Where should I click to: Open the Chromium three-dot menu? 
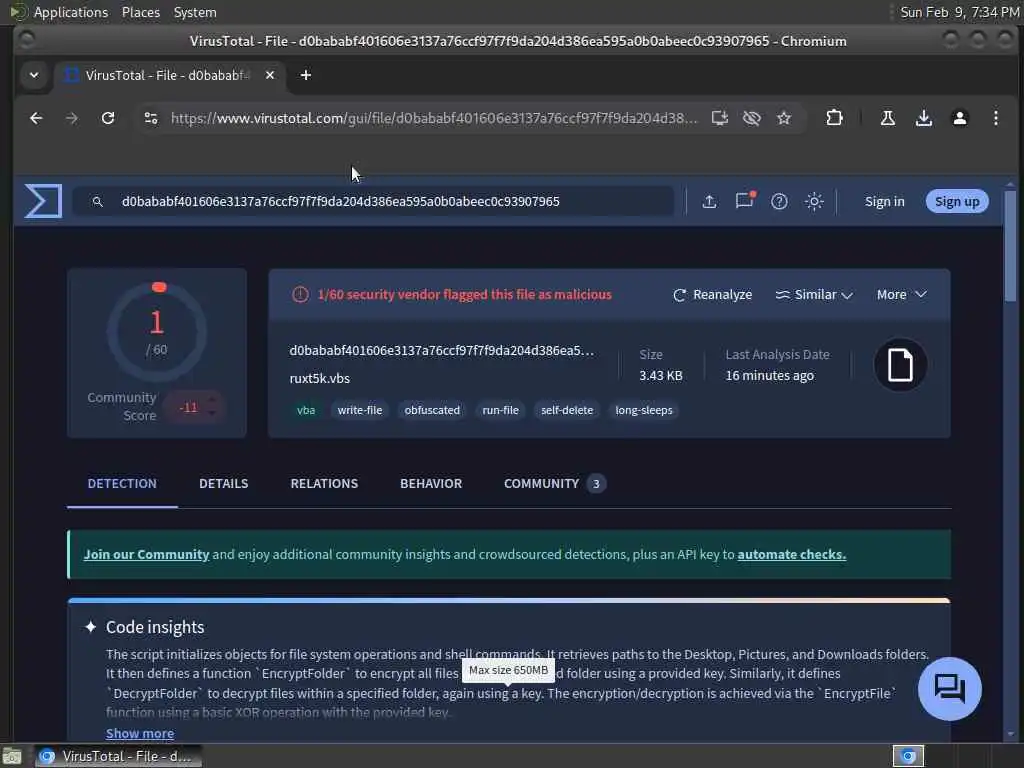[995, 118]
